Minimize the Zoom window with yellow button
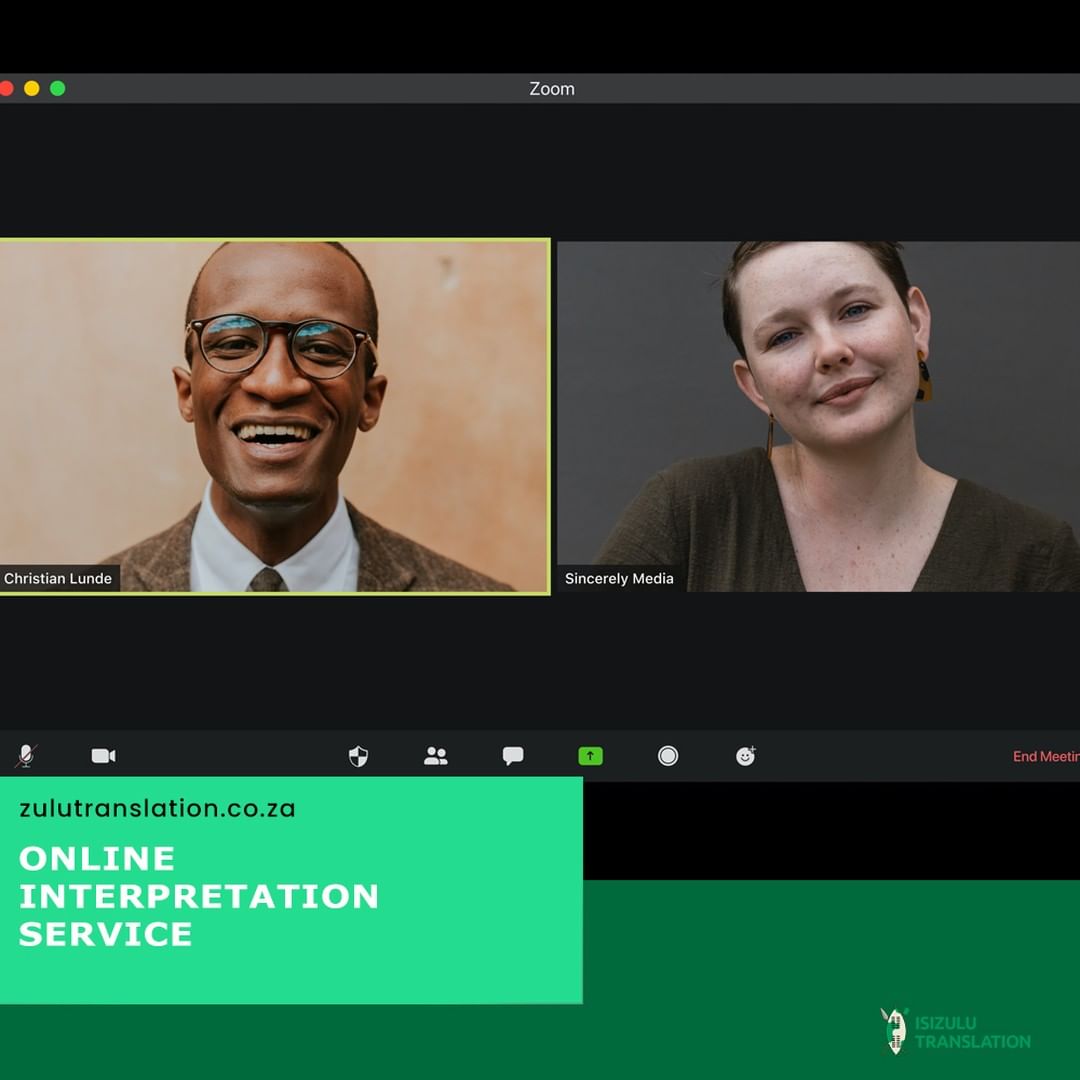 pos(32,88)
